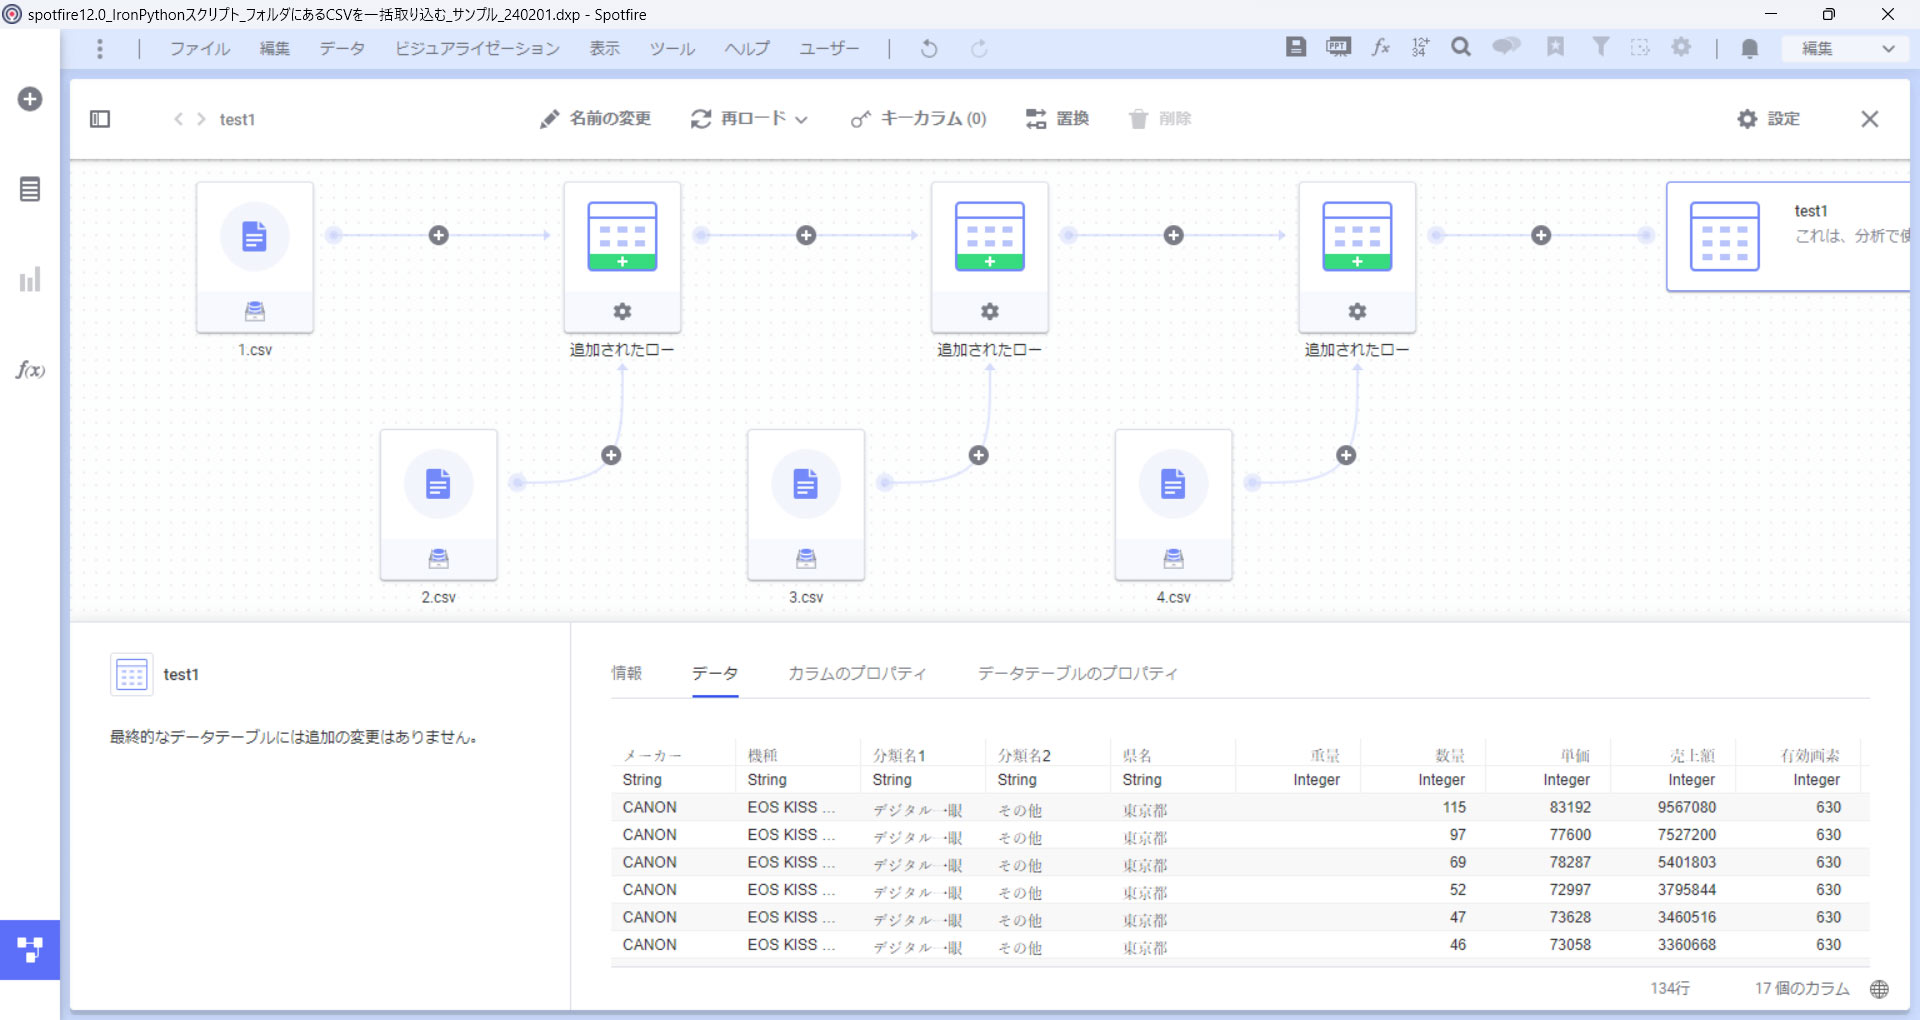
Task: Open settings gear on second added-rows node
Action: [990, 311]
